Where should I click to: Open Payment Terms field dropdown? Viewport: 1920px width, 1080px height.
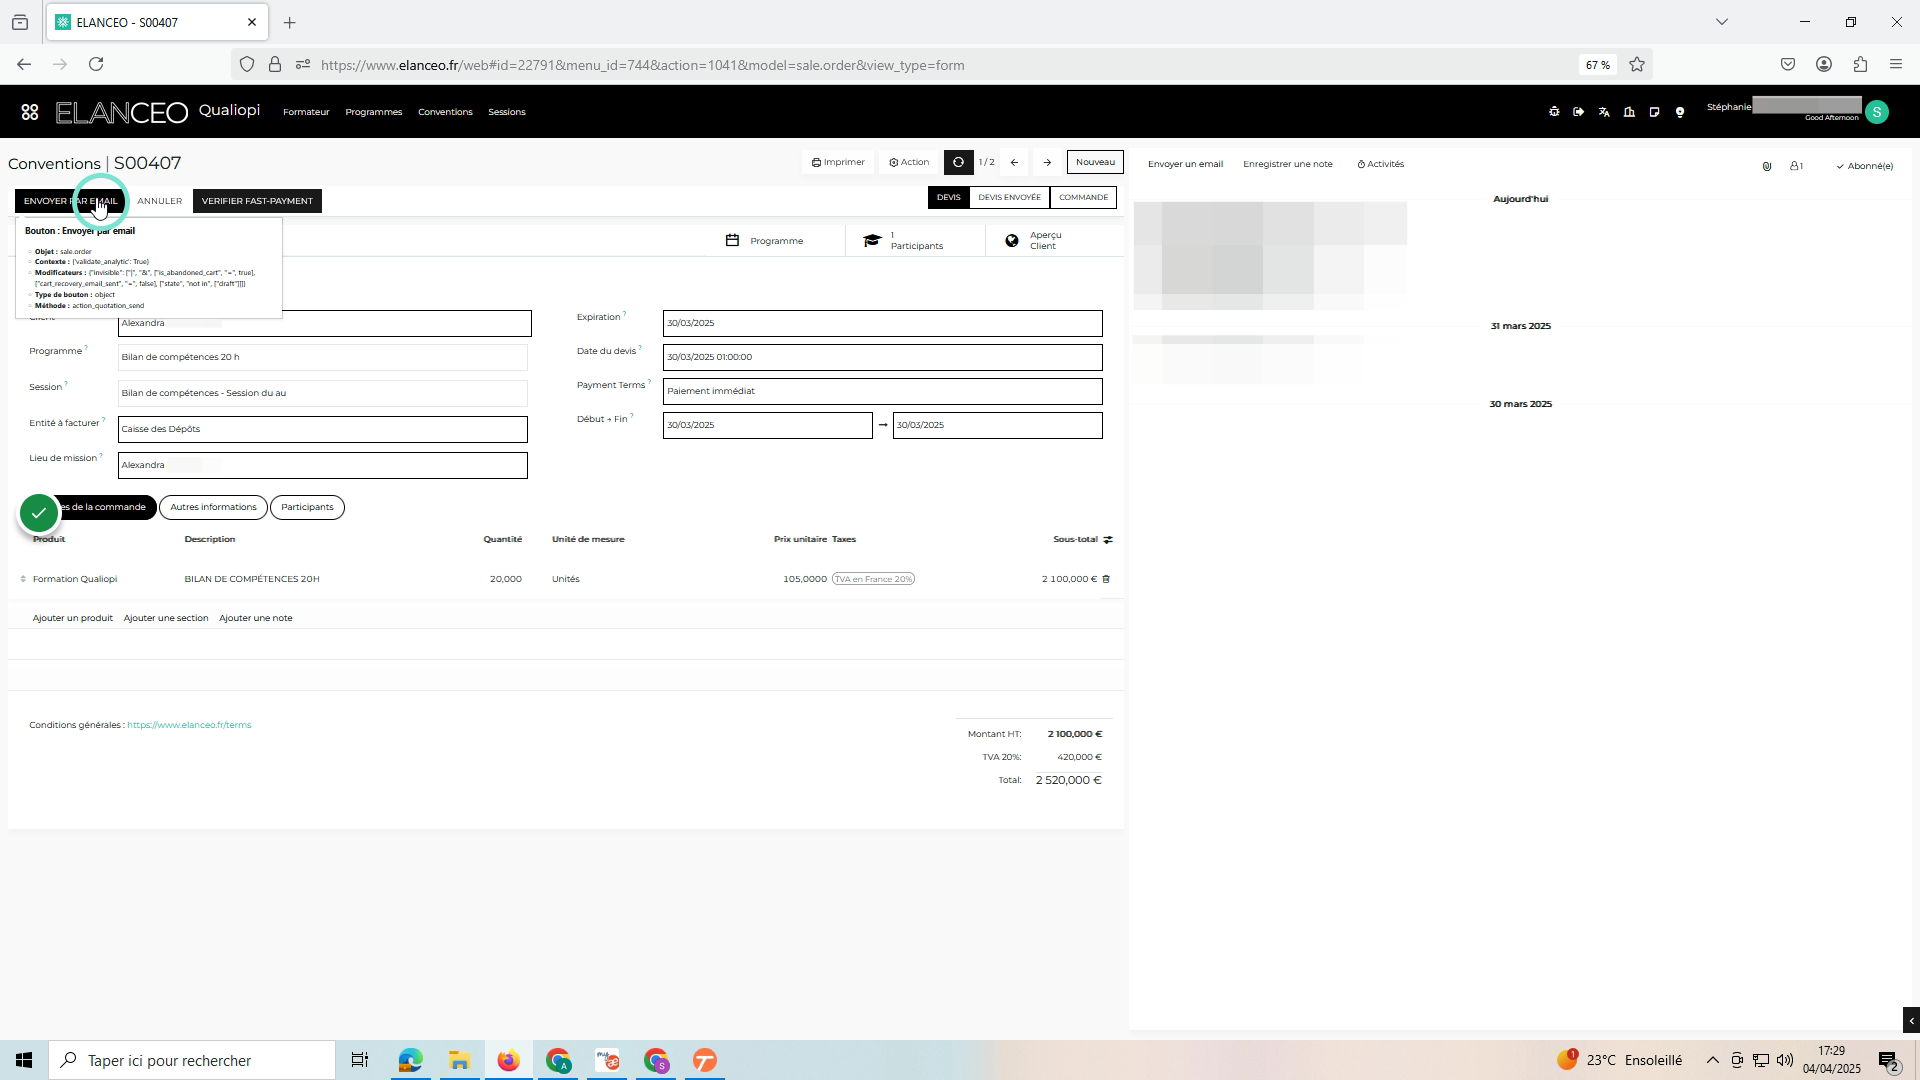click(x=882, y=391)
